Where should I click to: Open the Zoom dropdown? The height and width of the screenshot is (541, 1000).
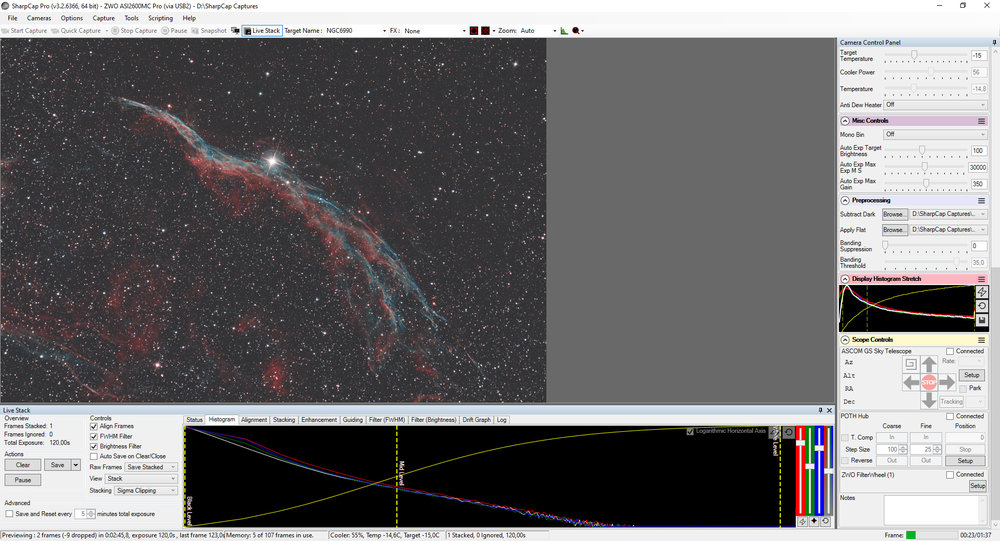(x=554, y=31)
